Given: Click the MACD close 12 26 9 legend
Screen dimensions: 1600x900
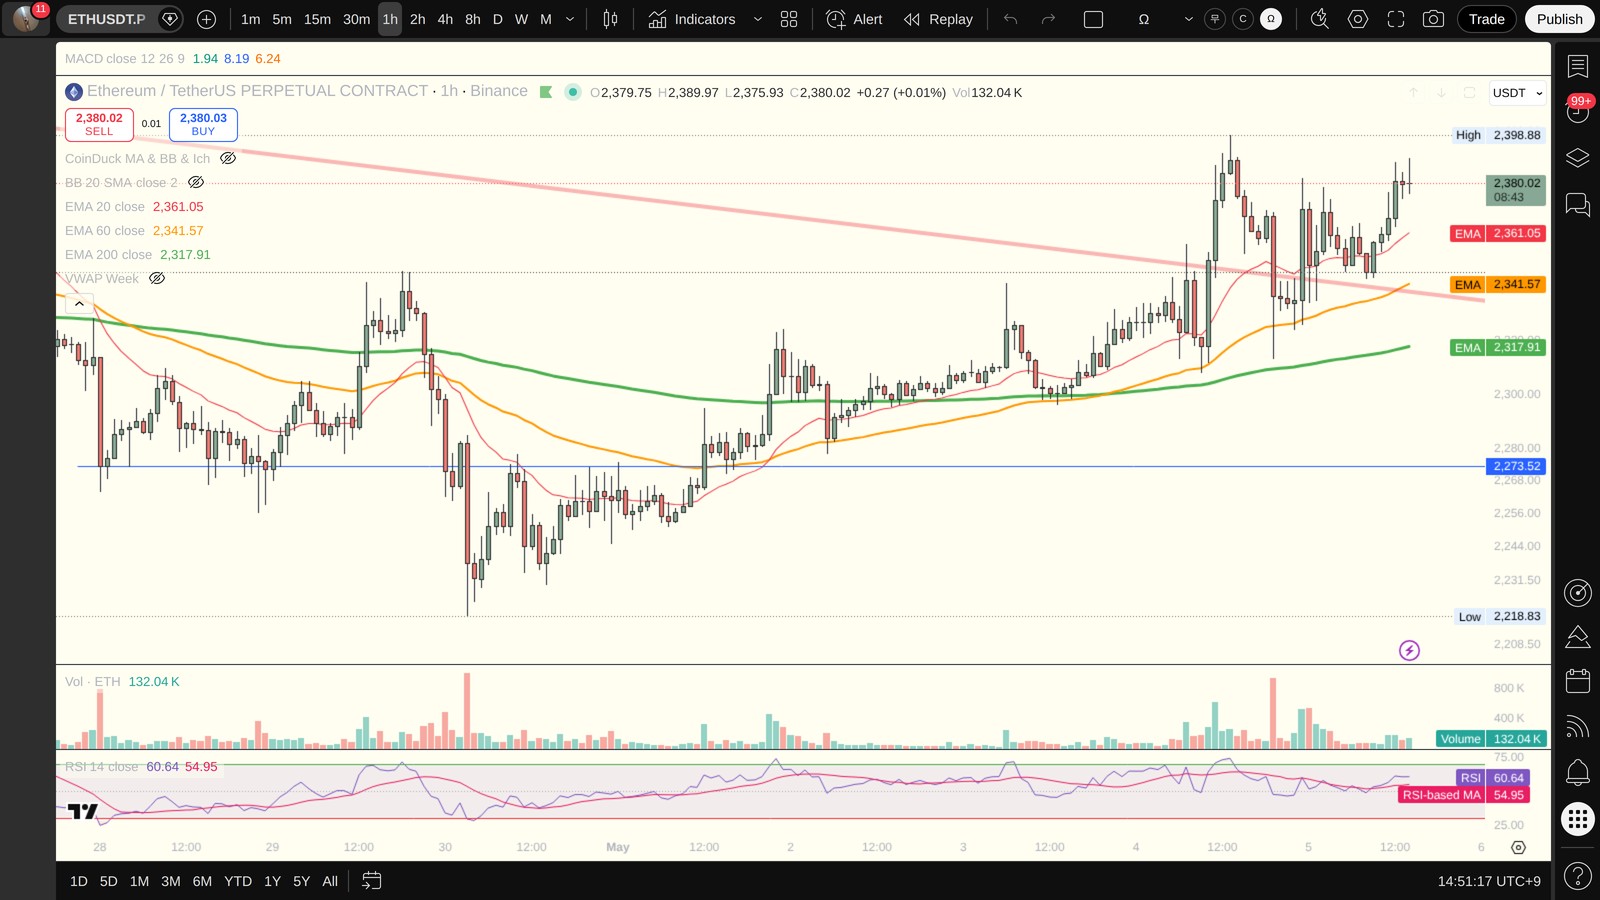Looking at the screenshot, I should (x=125, y=59).
